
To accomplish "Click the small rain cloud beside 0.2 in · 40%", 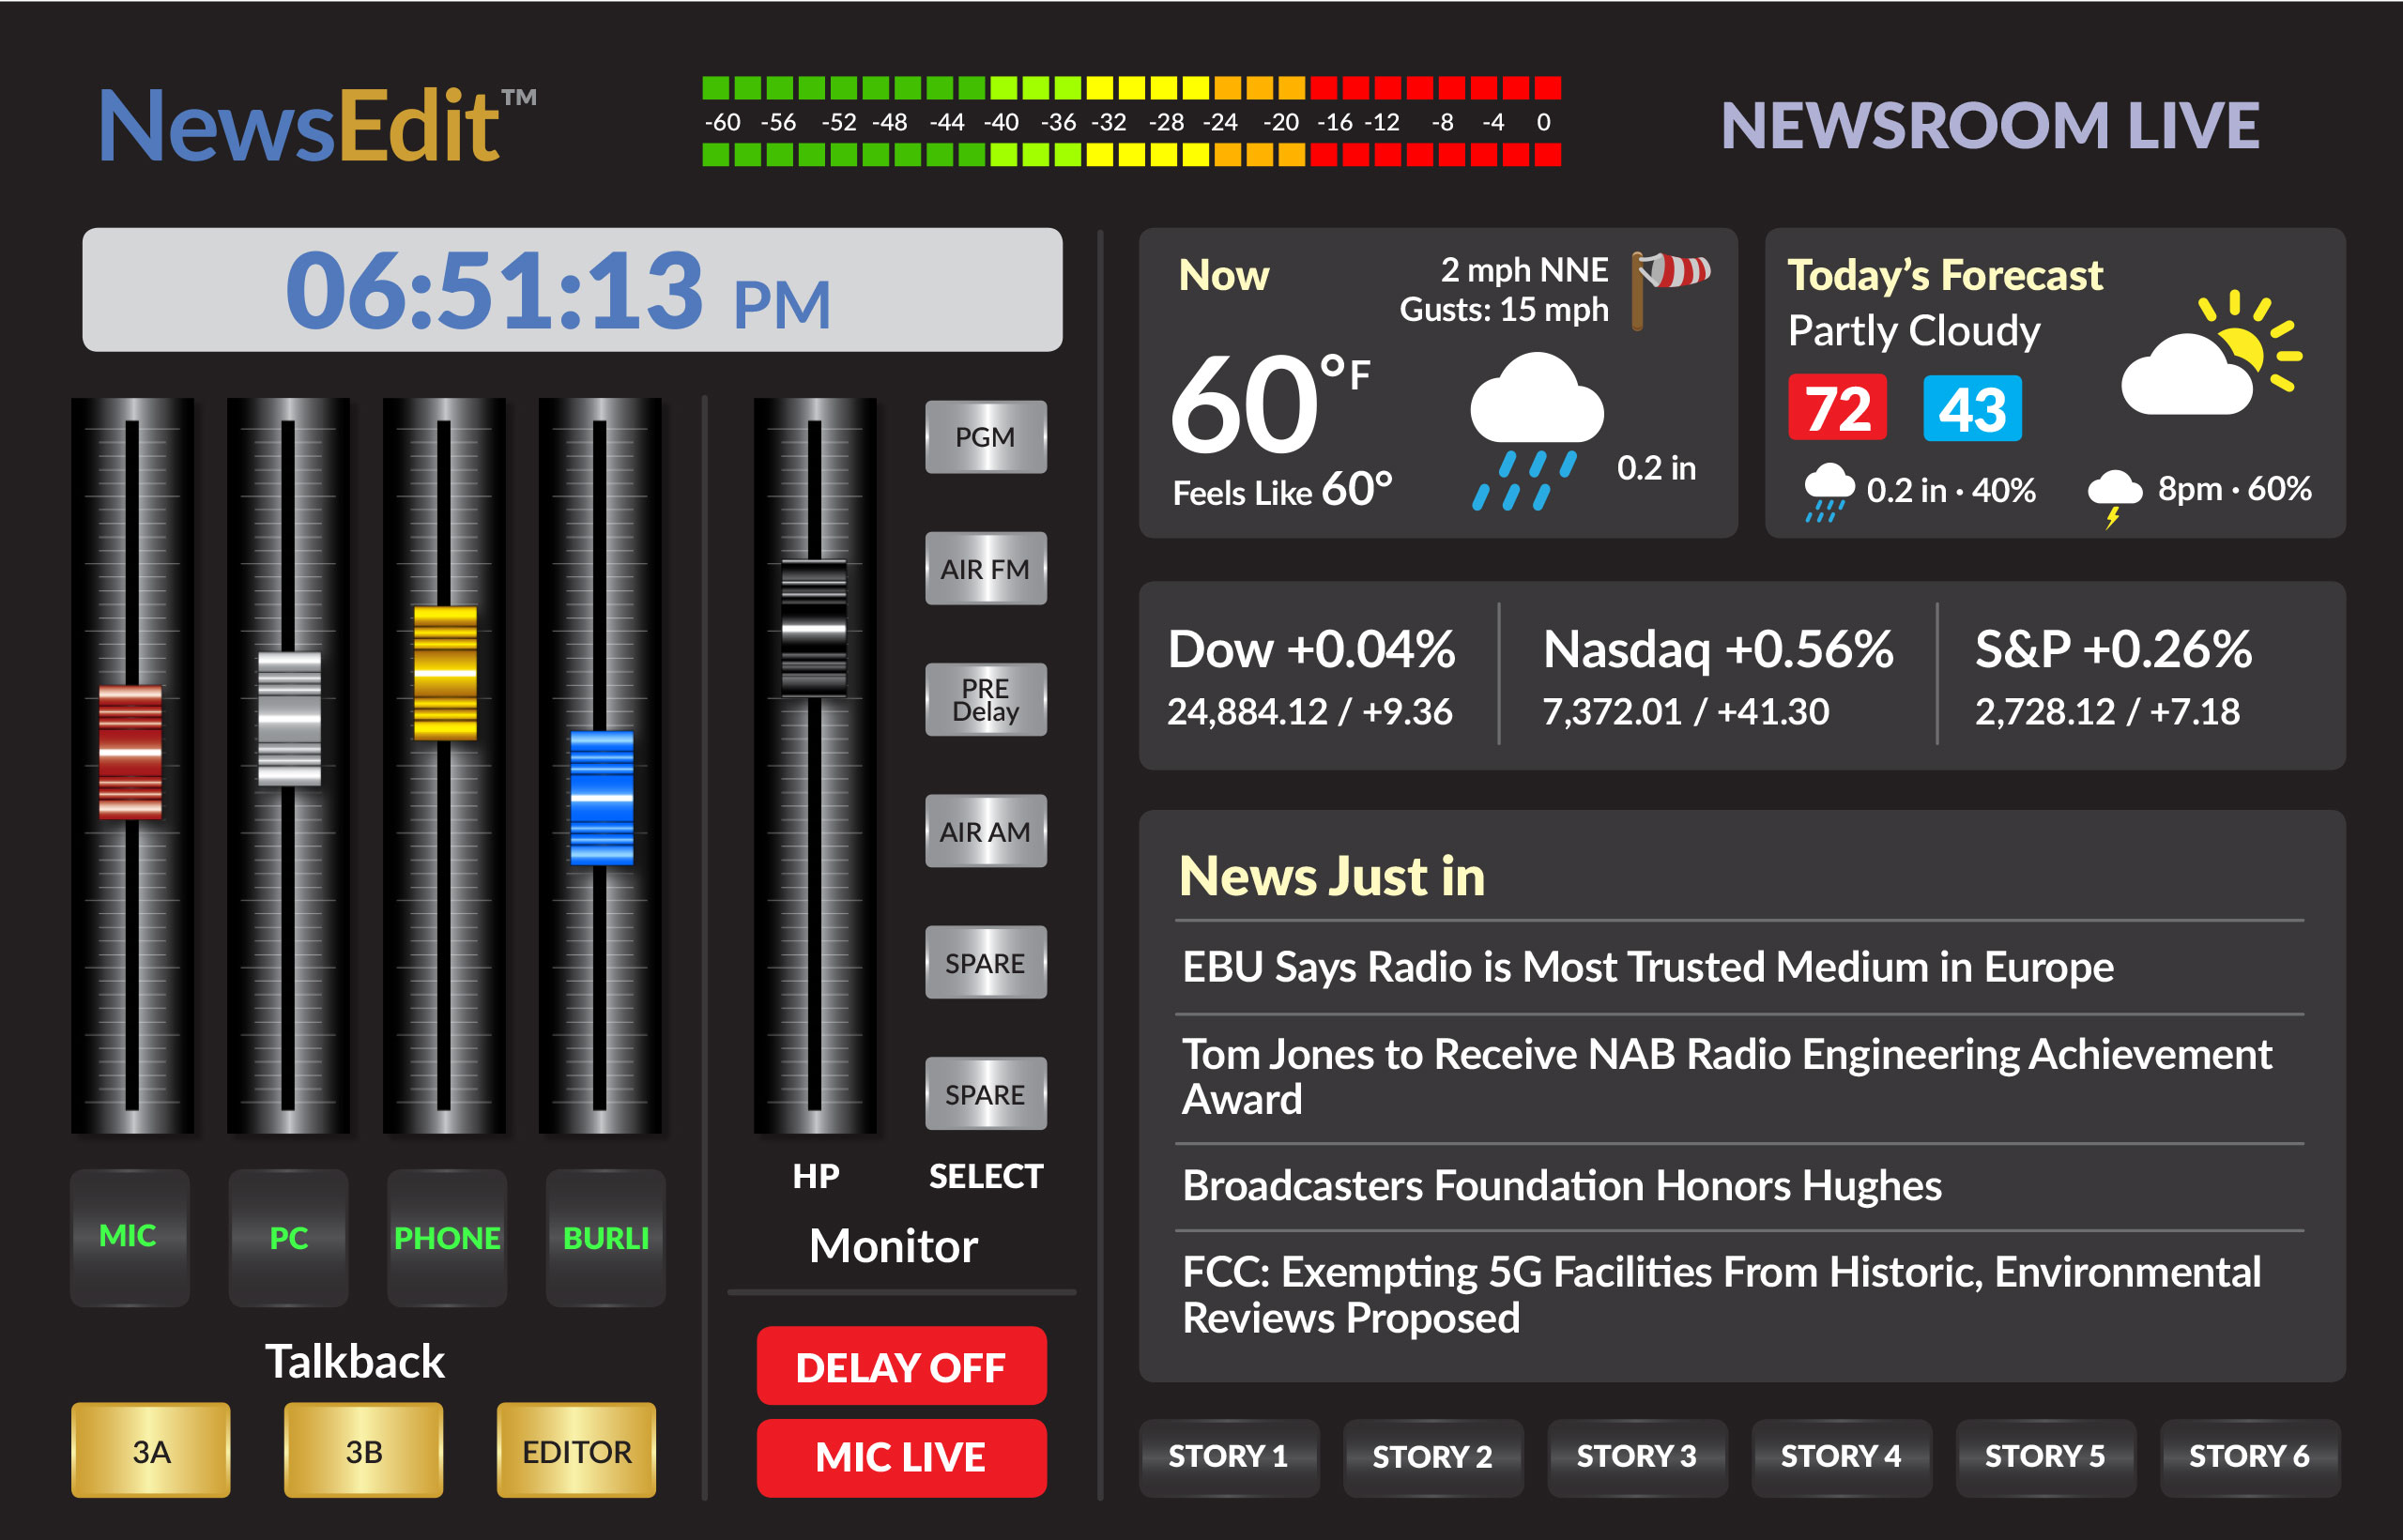I will tap(1829, 492).
